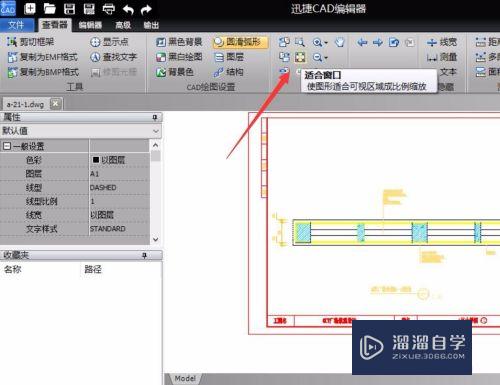Close the a-21-1.dwg tab

(x=55, y=104)
